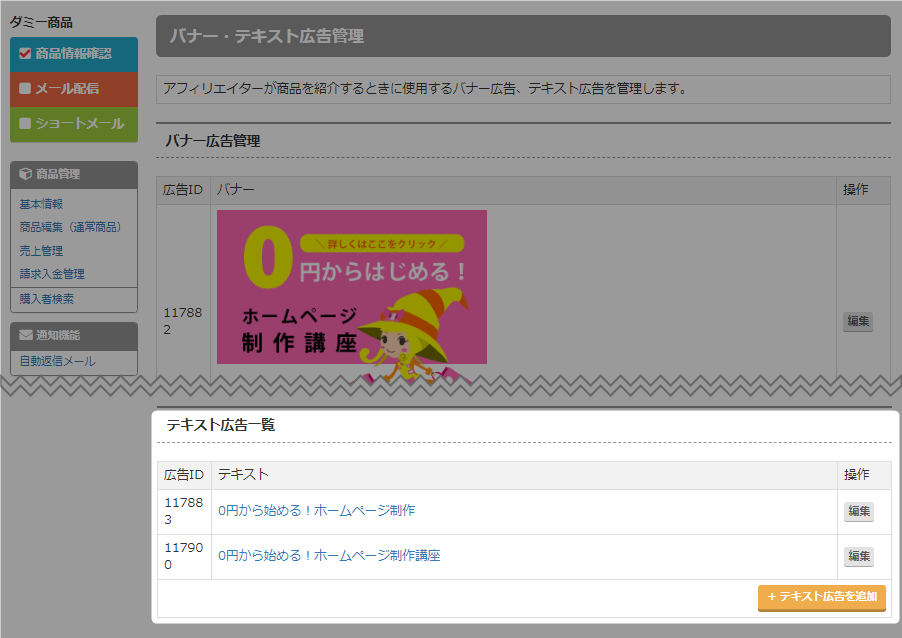Select the 商品管理 panel header

tap(74, 175)
